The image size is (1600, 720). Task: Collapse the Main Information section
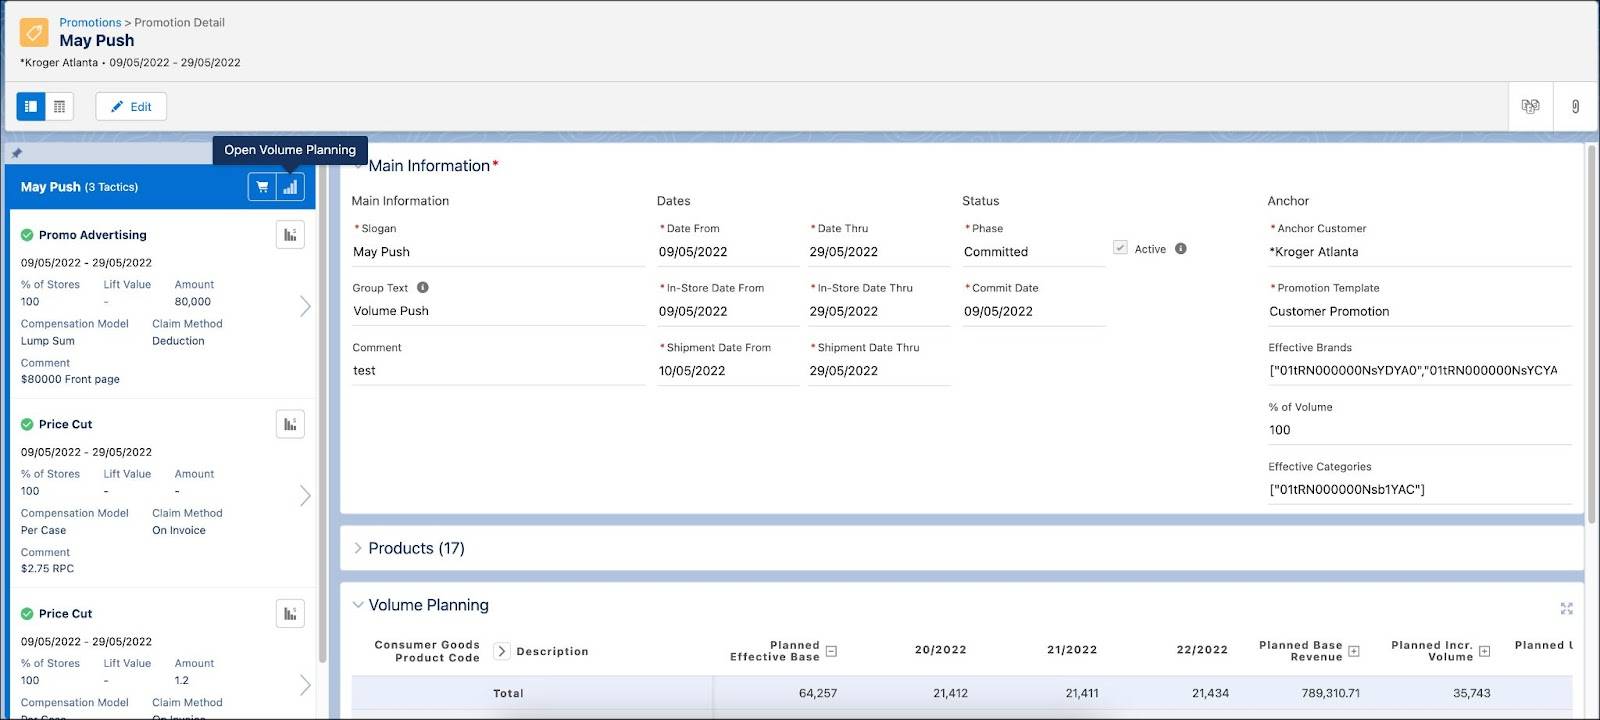(358, 166)
